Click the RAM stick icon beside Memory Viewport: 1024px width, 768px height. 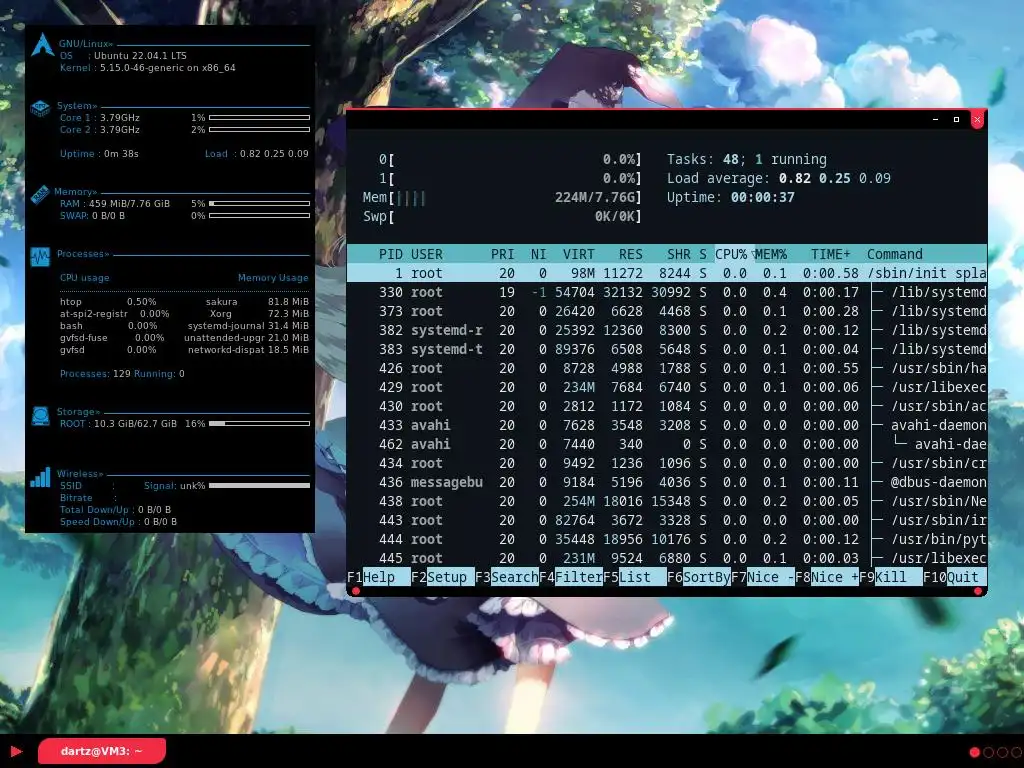point(40,194)
